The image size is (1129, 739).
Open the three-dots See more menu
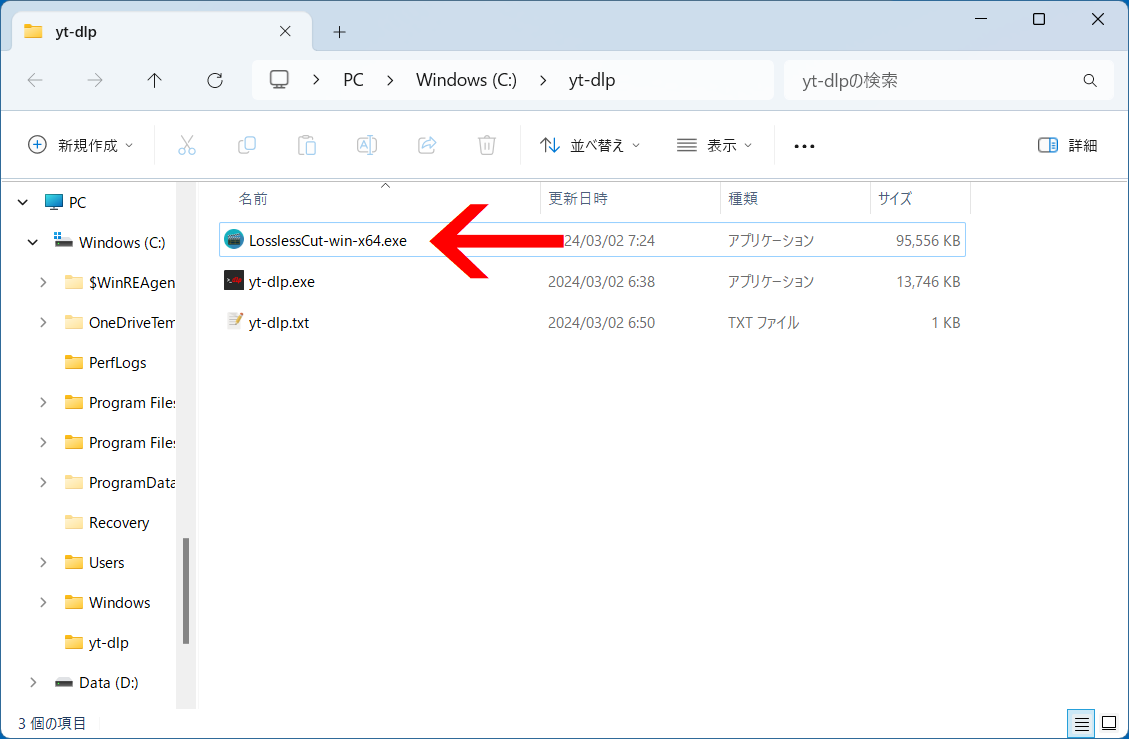(x=804, y=146)
